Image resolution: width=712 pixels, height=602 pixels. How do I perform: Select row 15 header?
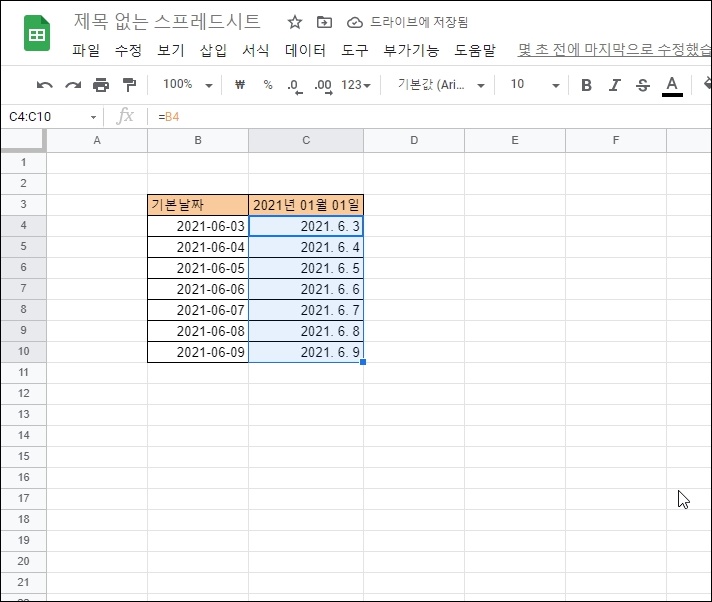pyautogui.click(x=24, y=456)
